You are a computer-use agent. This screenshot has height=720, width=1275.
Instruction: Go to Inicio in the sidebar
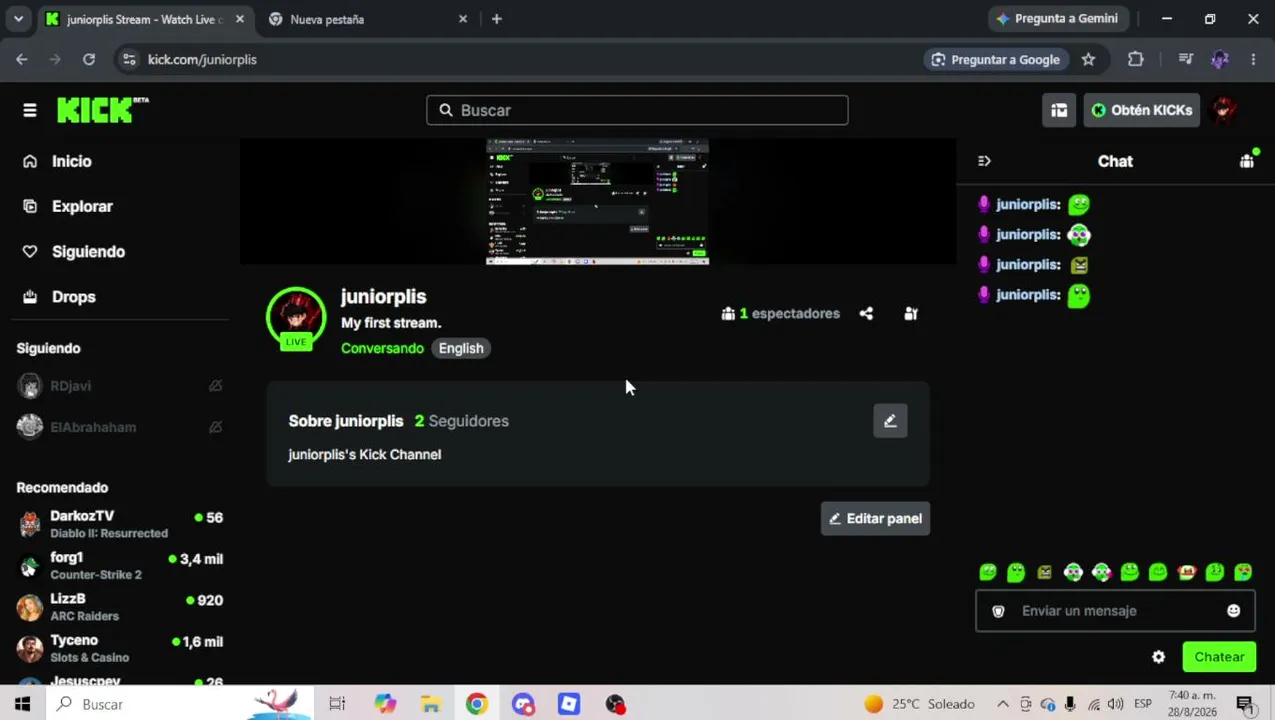coord(71,161)
